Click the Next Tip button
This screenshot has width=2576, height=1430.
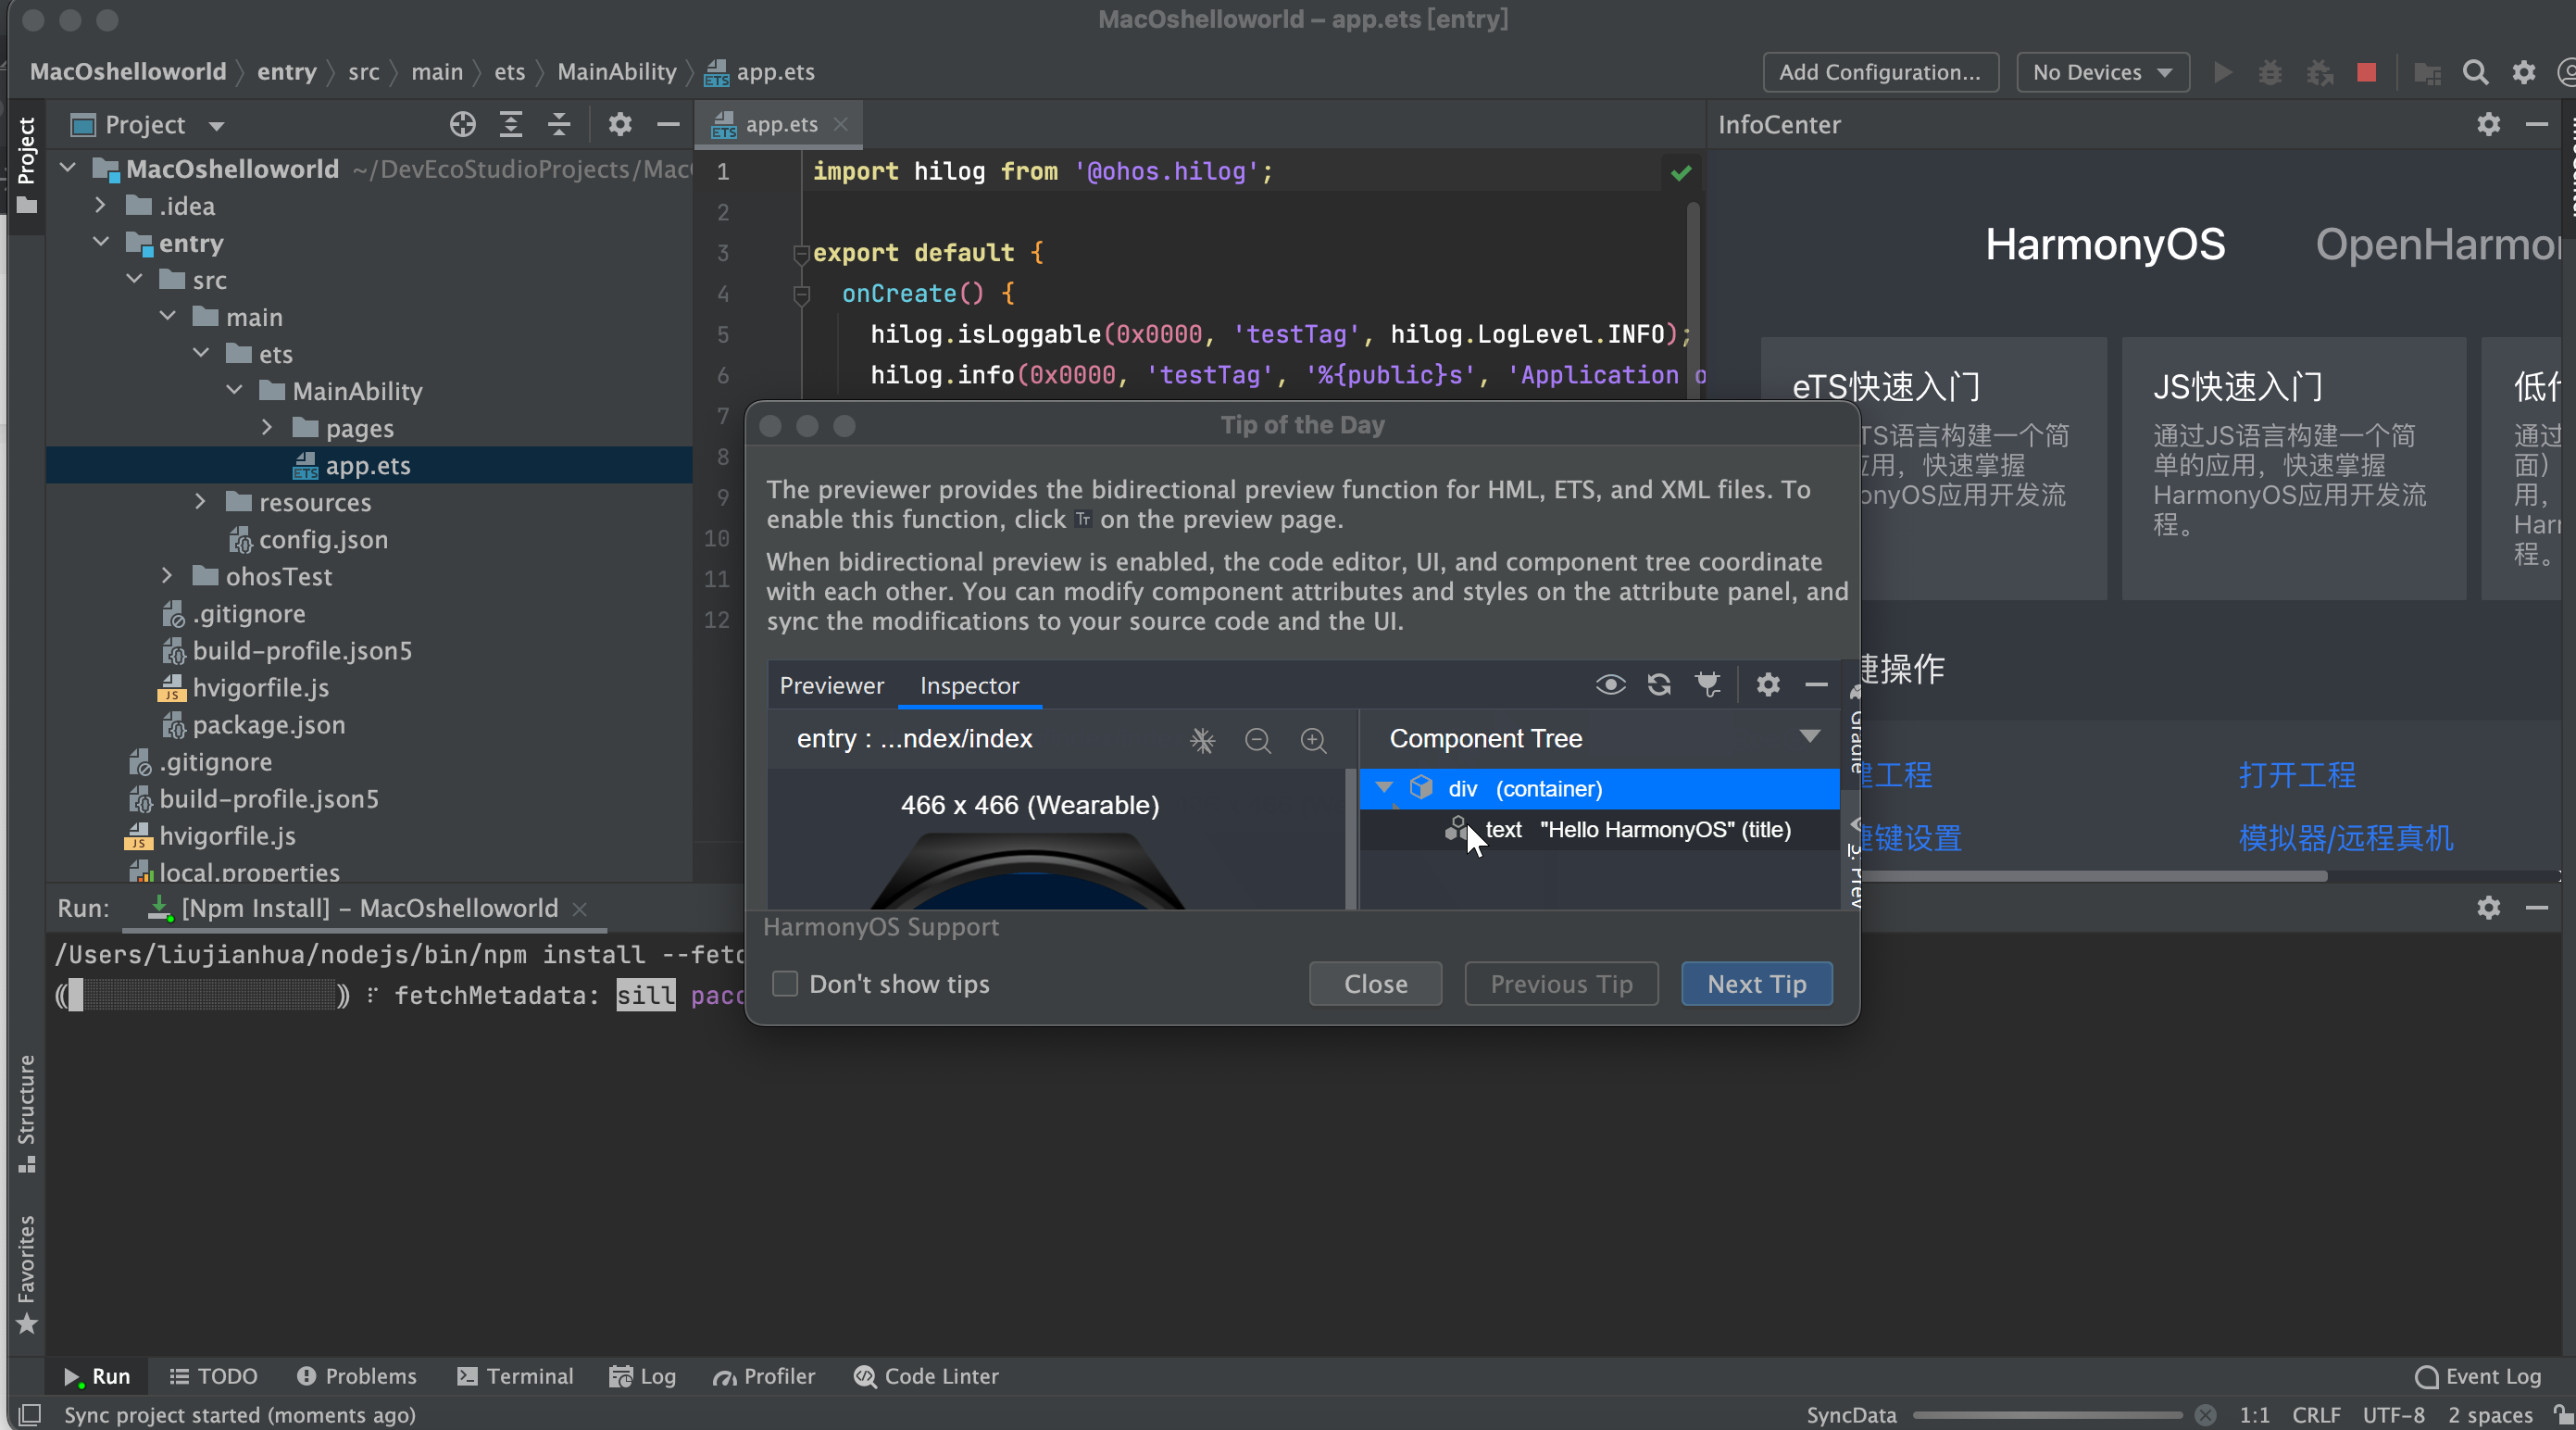coord(1756,984)
